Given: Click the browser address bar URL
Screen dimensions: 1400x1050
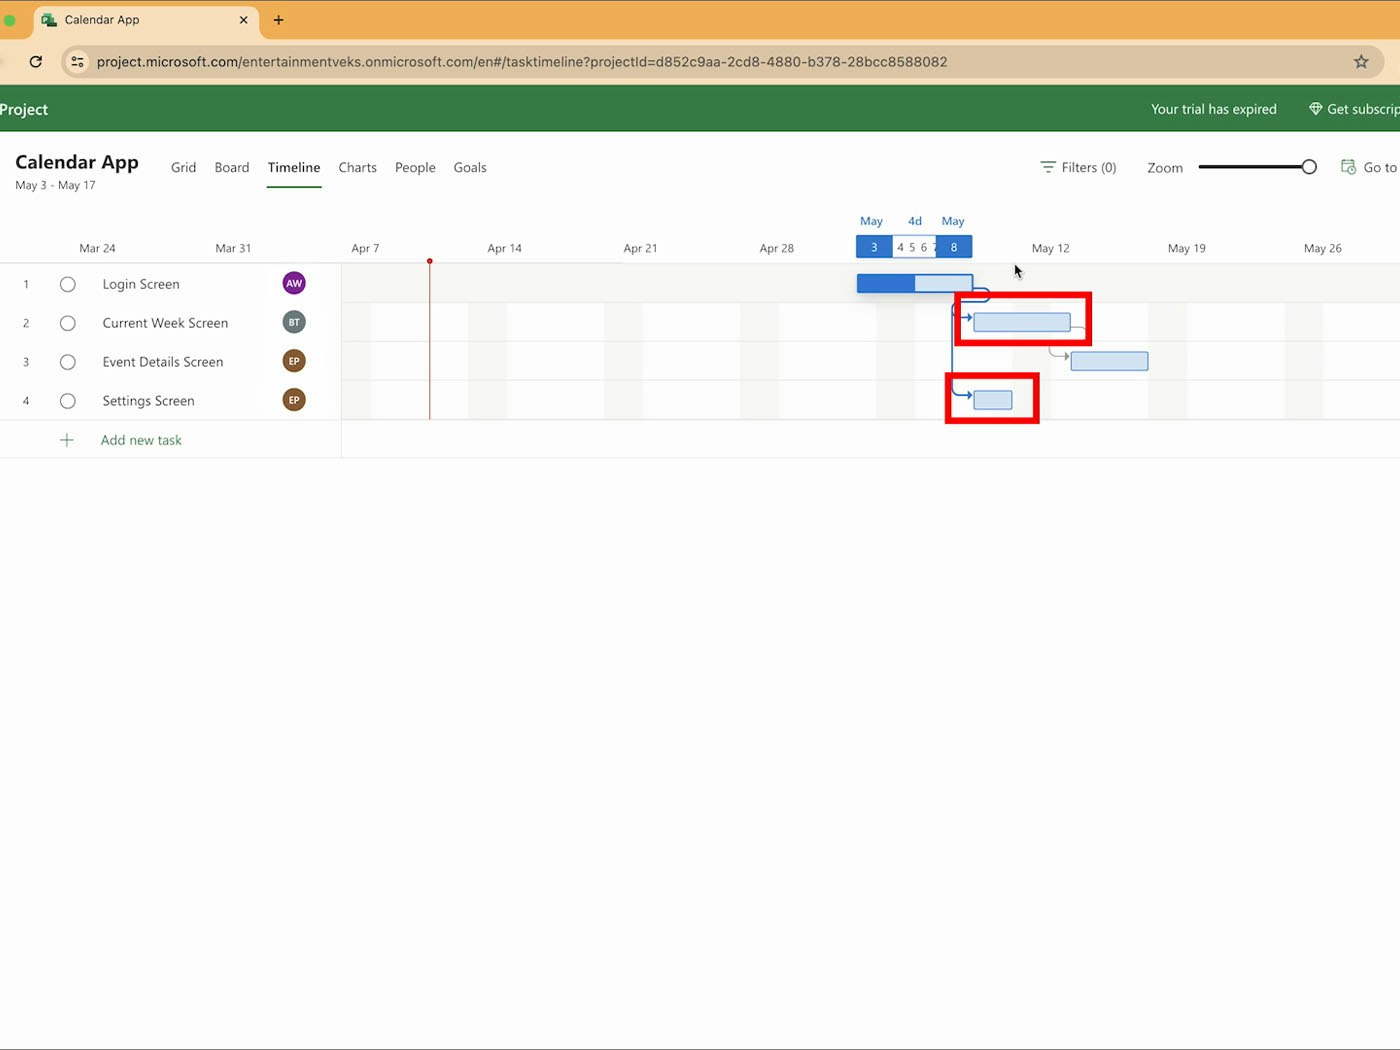Looking at the screenshot, I should (522, 62).
